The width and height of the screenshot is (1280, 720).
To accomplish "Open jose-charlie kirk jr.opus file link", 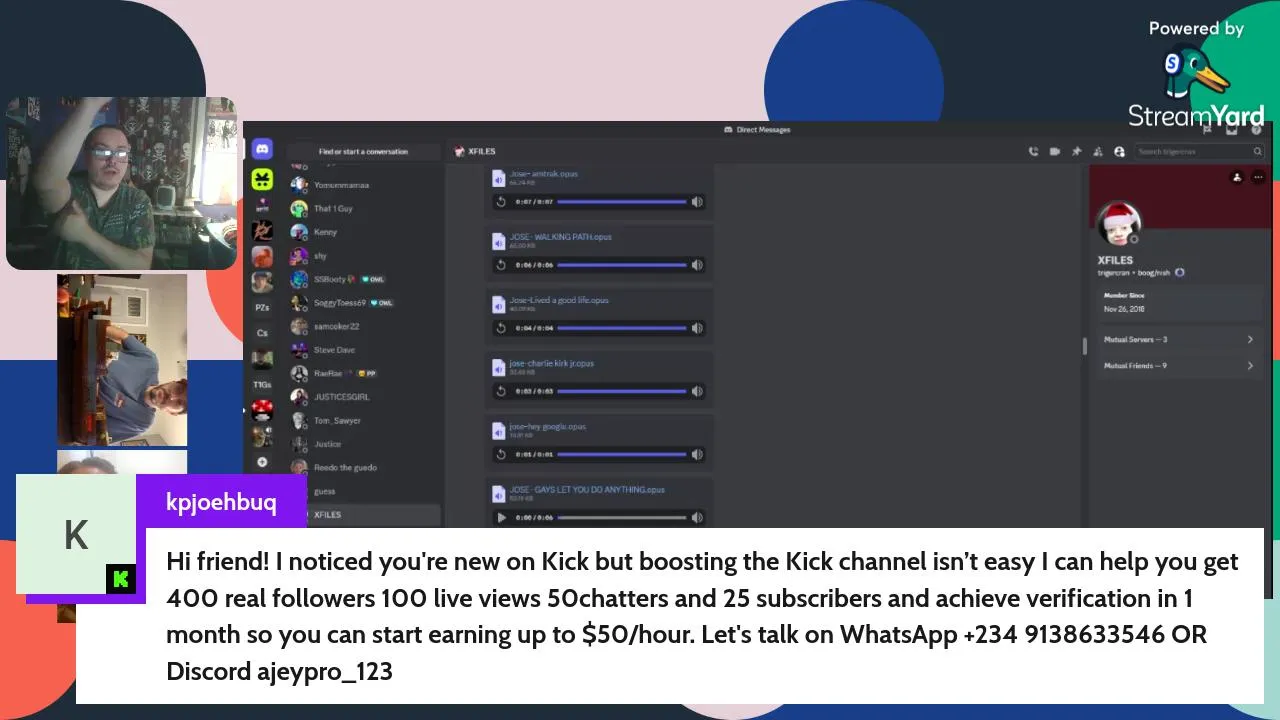I will [x=551, y=363].
